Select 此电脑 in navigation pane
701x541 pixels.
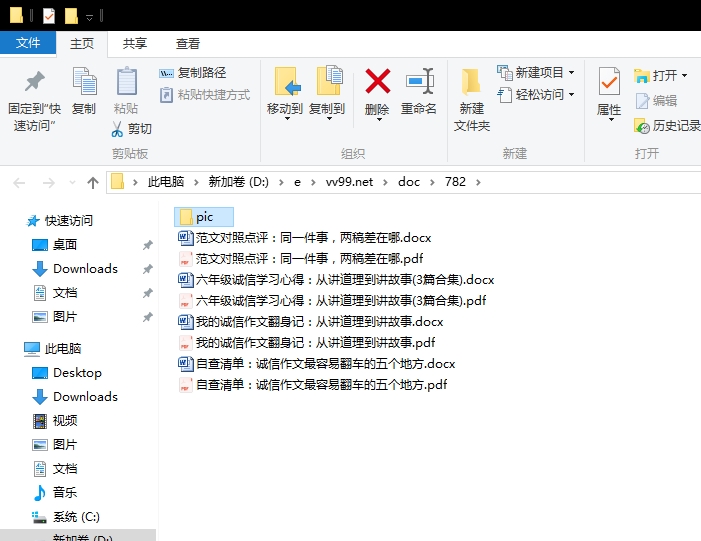[x=53, y=348]
